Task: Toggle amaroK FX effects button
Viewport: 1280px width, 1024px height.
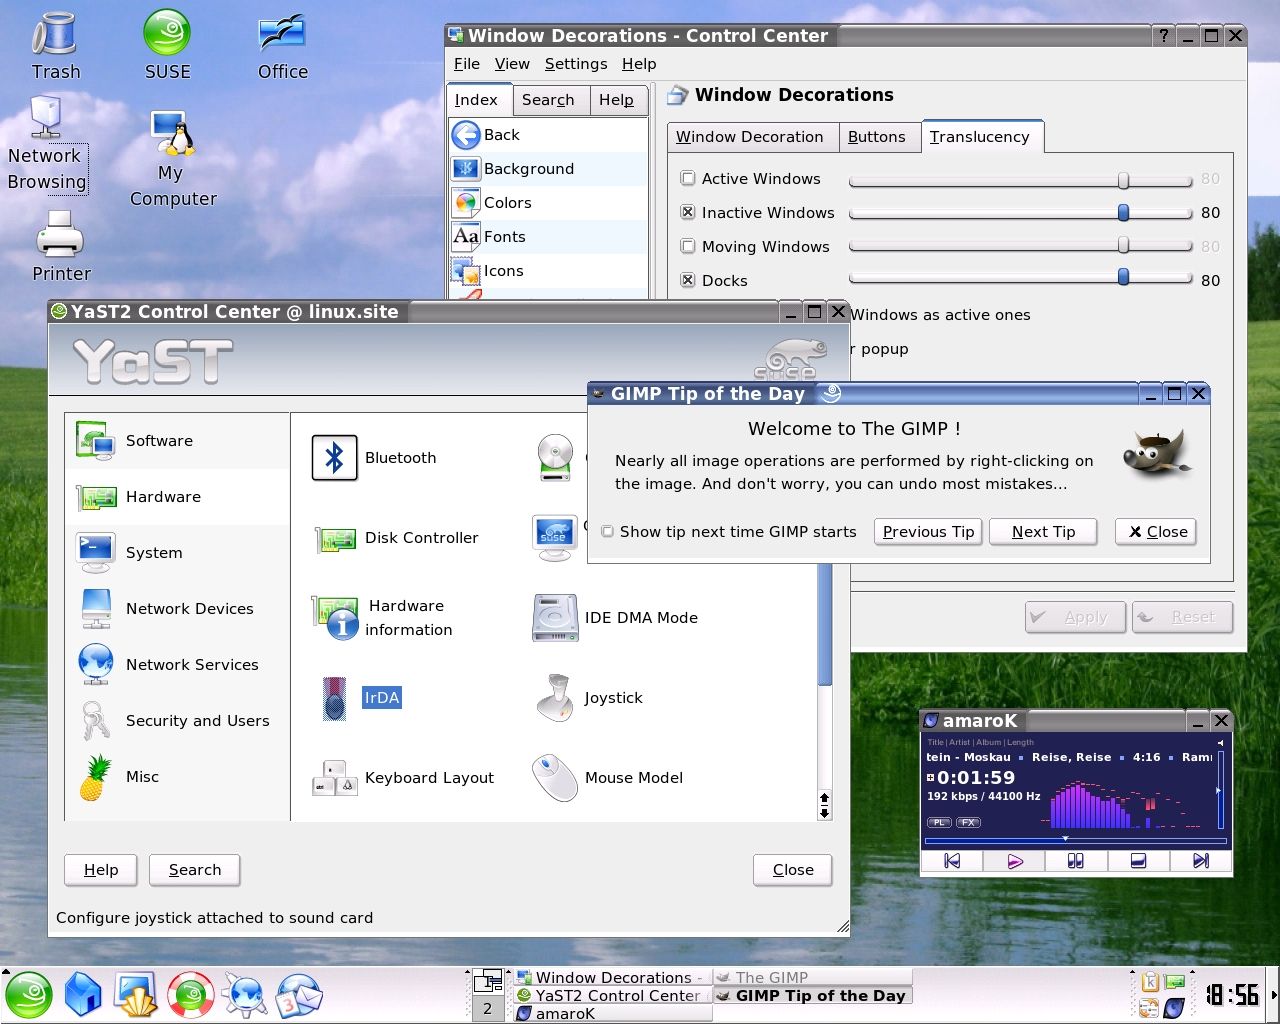Action: tap(968, 823)
